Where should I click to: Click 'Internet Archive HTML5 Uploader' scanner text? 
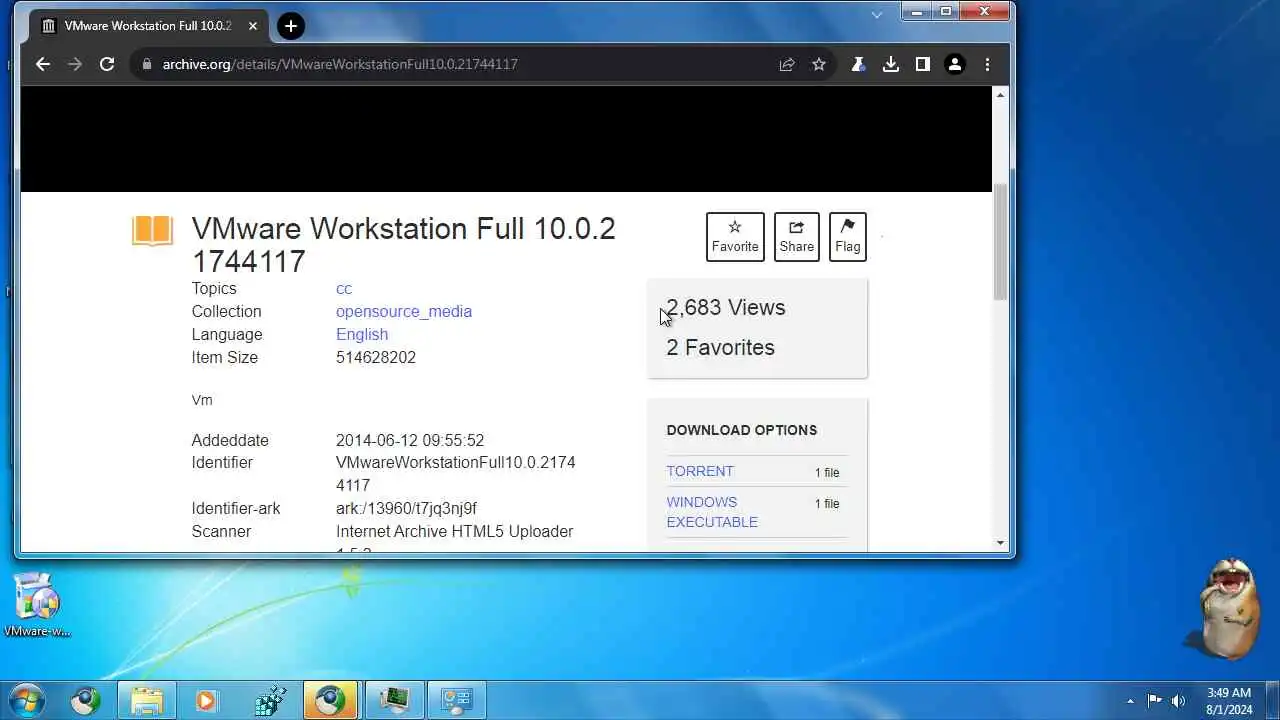pyautogui.click(x=455, y=531)
